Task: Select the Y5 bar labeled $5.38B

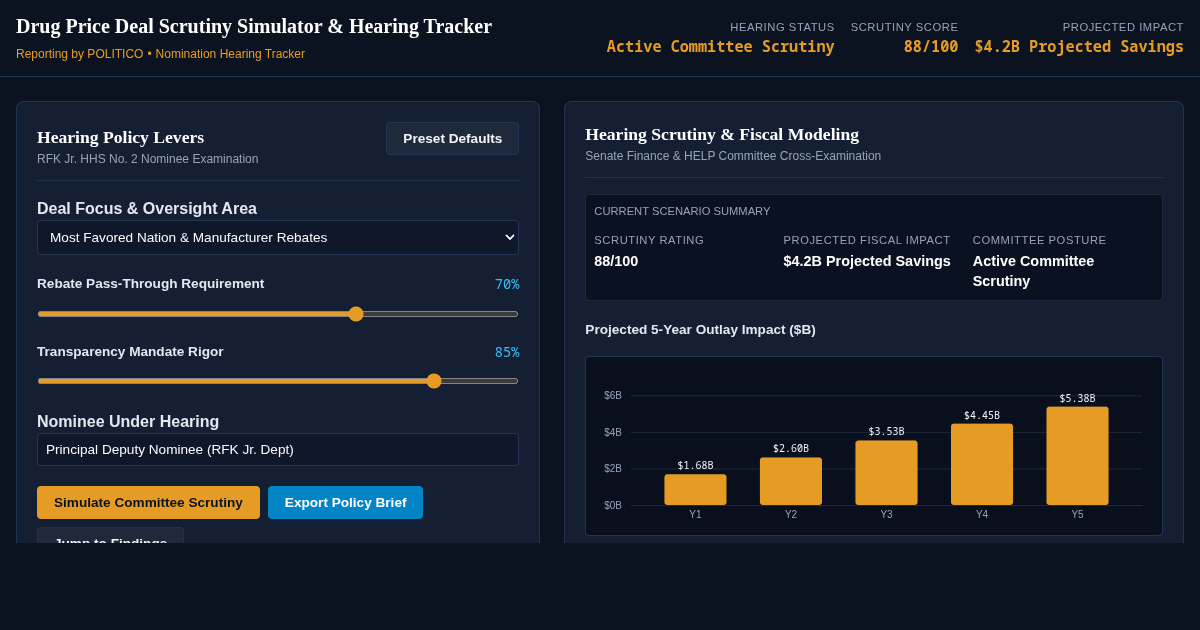Action: (1077, 456)
